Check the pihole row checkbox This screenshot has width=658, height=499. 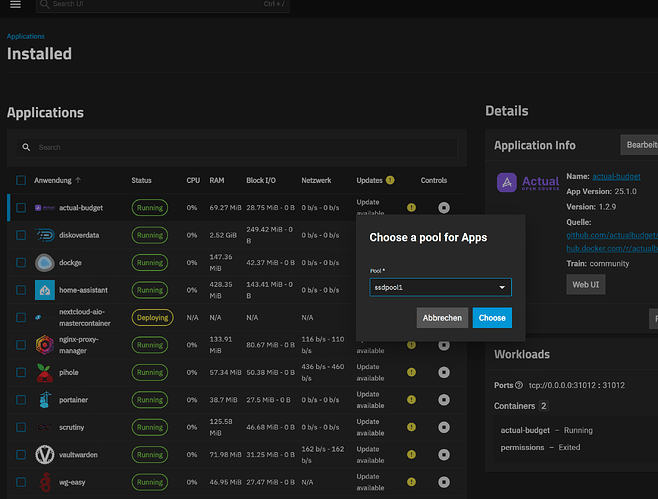(x=21, y=372)
